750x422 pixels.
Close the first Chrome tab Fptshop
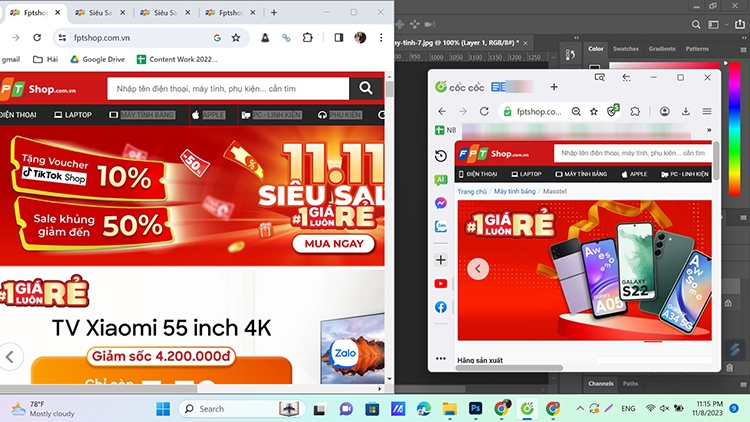[x=57, y=13]
